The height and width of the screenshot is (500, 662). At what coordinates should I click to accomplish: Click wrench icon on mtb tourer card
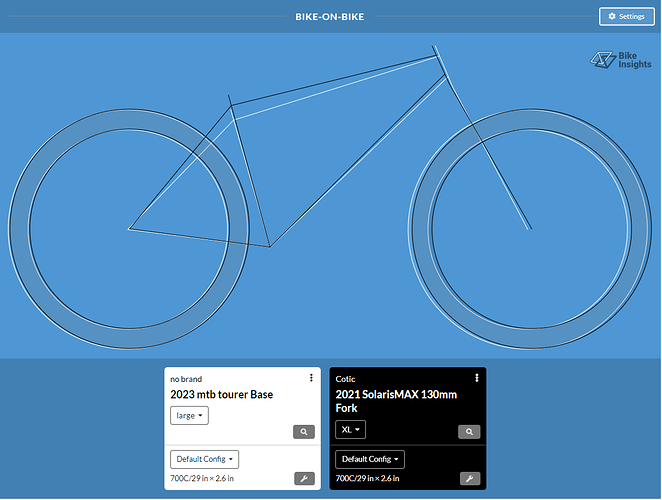(304, 478)
